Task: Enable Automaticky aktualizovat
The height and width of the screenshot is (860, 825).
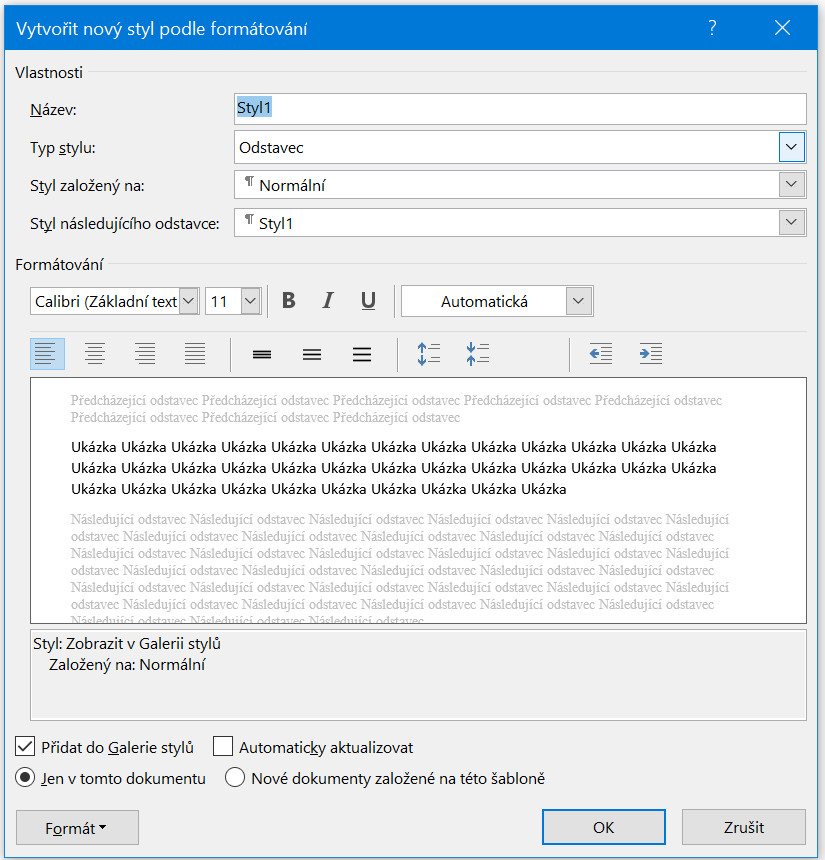Action: 224,746
